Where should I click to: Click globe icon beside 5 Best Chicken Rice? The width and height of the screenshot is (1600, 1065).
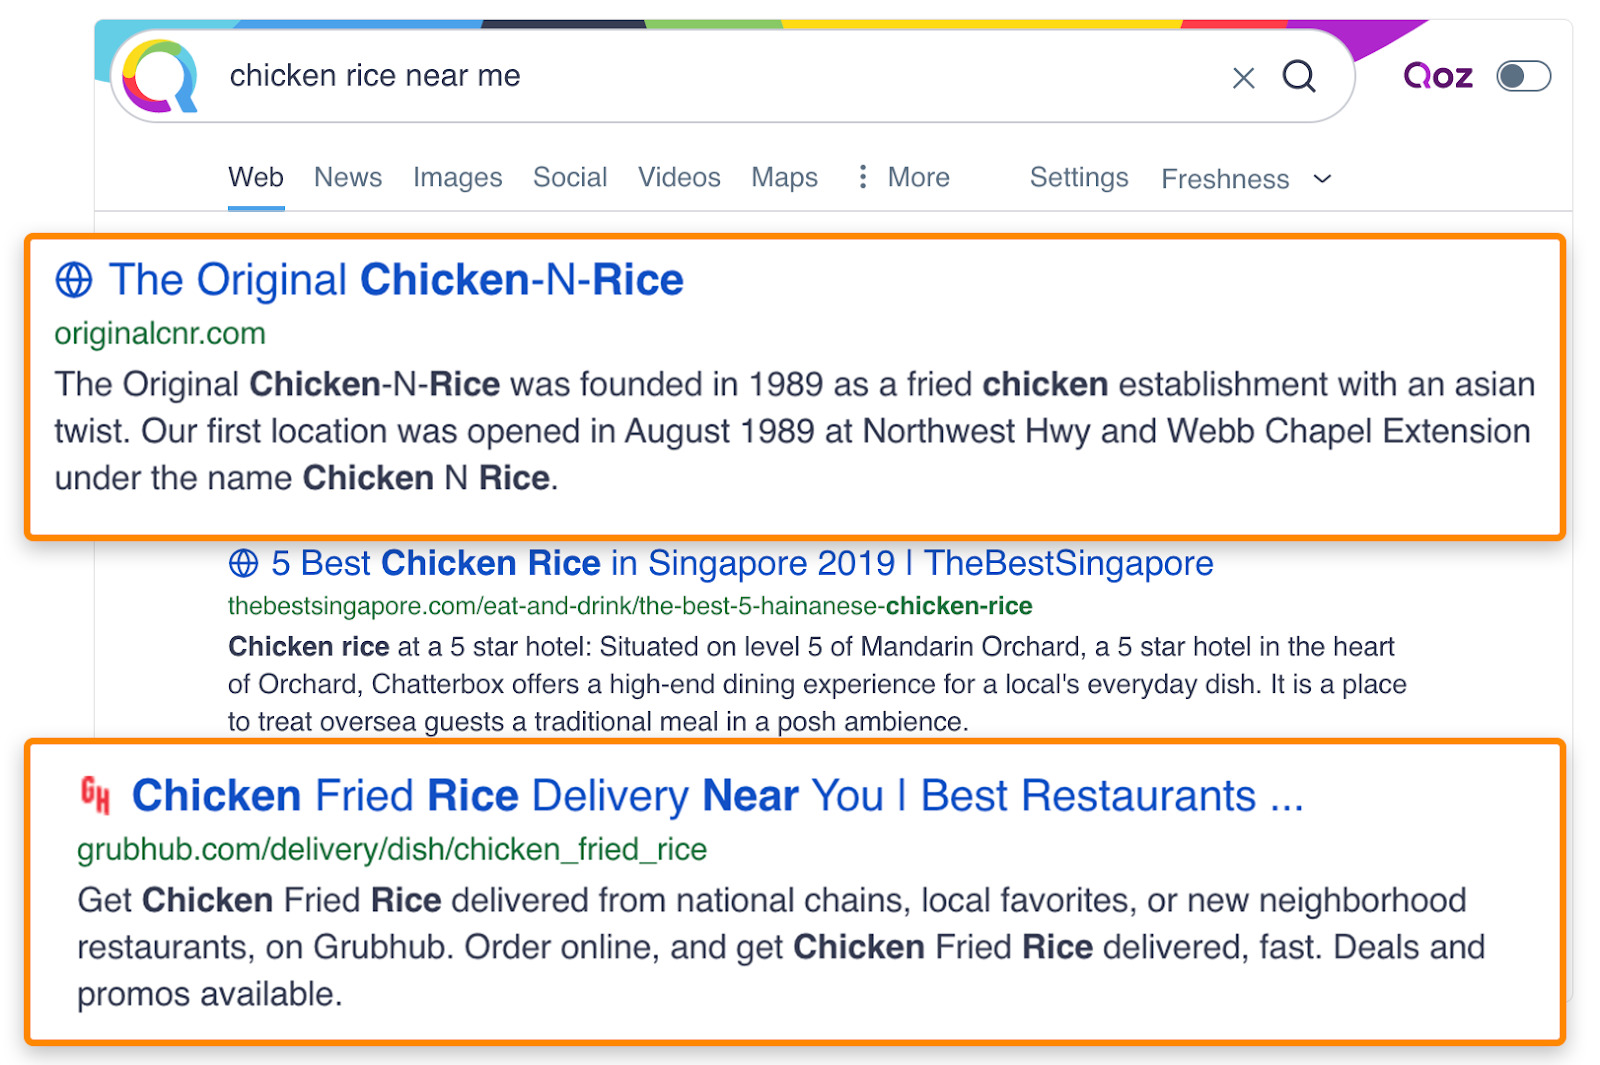pos(243,563)
